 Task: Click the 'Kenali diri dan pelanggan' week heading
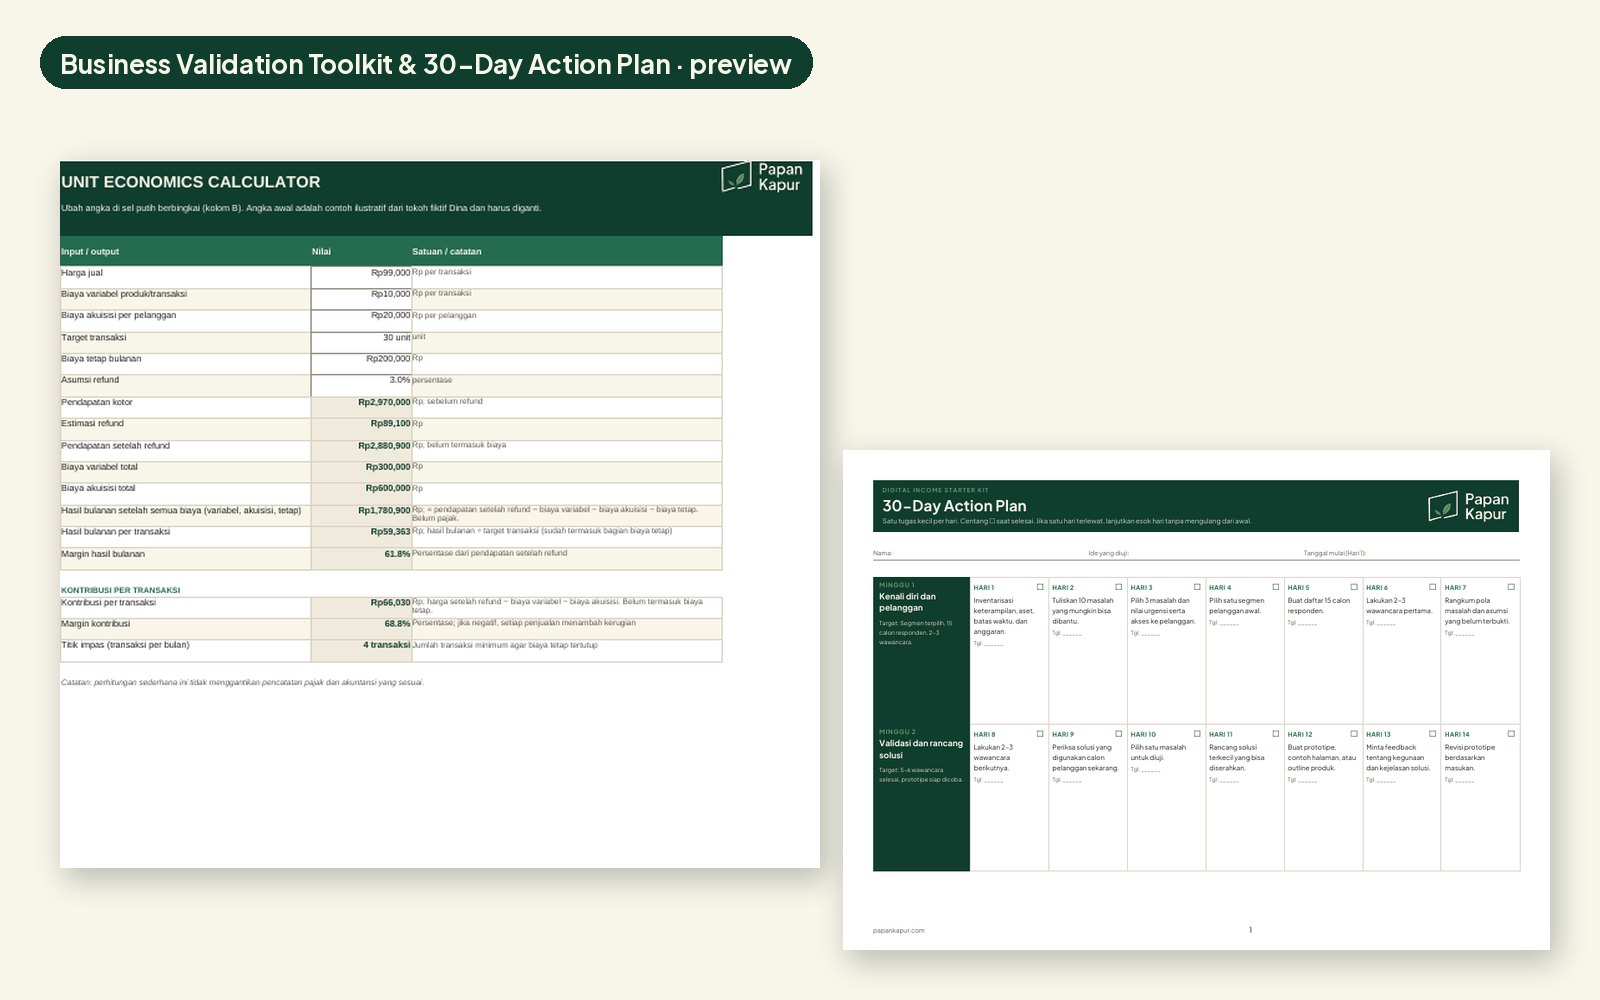tap(908, 602)
